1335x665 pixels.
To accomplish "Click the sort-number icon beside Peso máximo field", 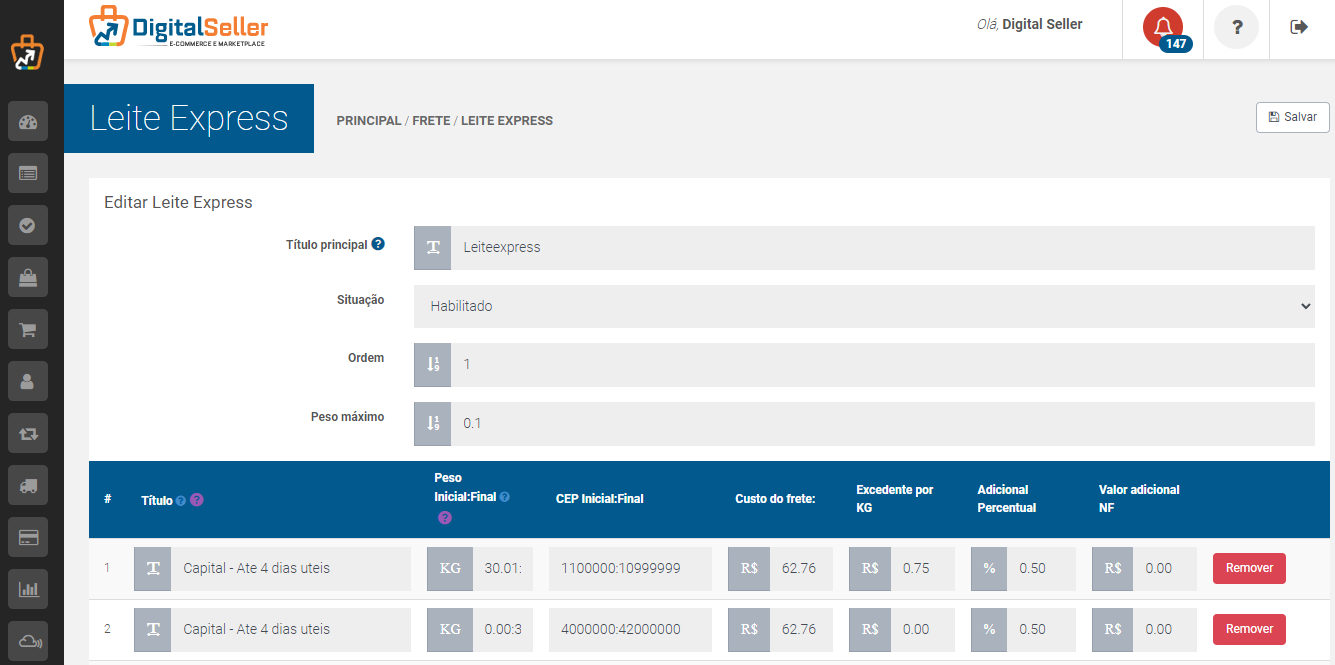I will (433, 424).
